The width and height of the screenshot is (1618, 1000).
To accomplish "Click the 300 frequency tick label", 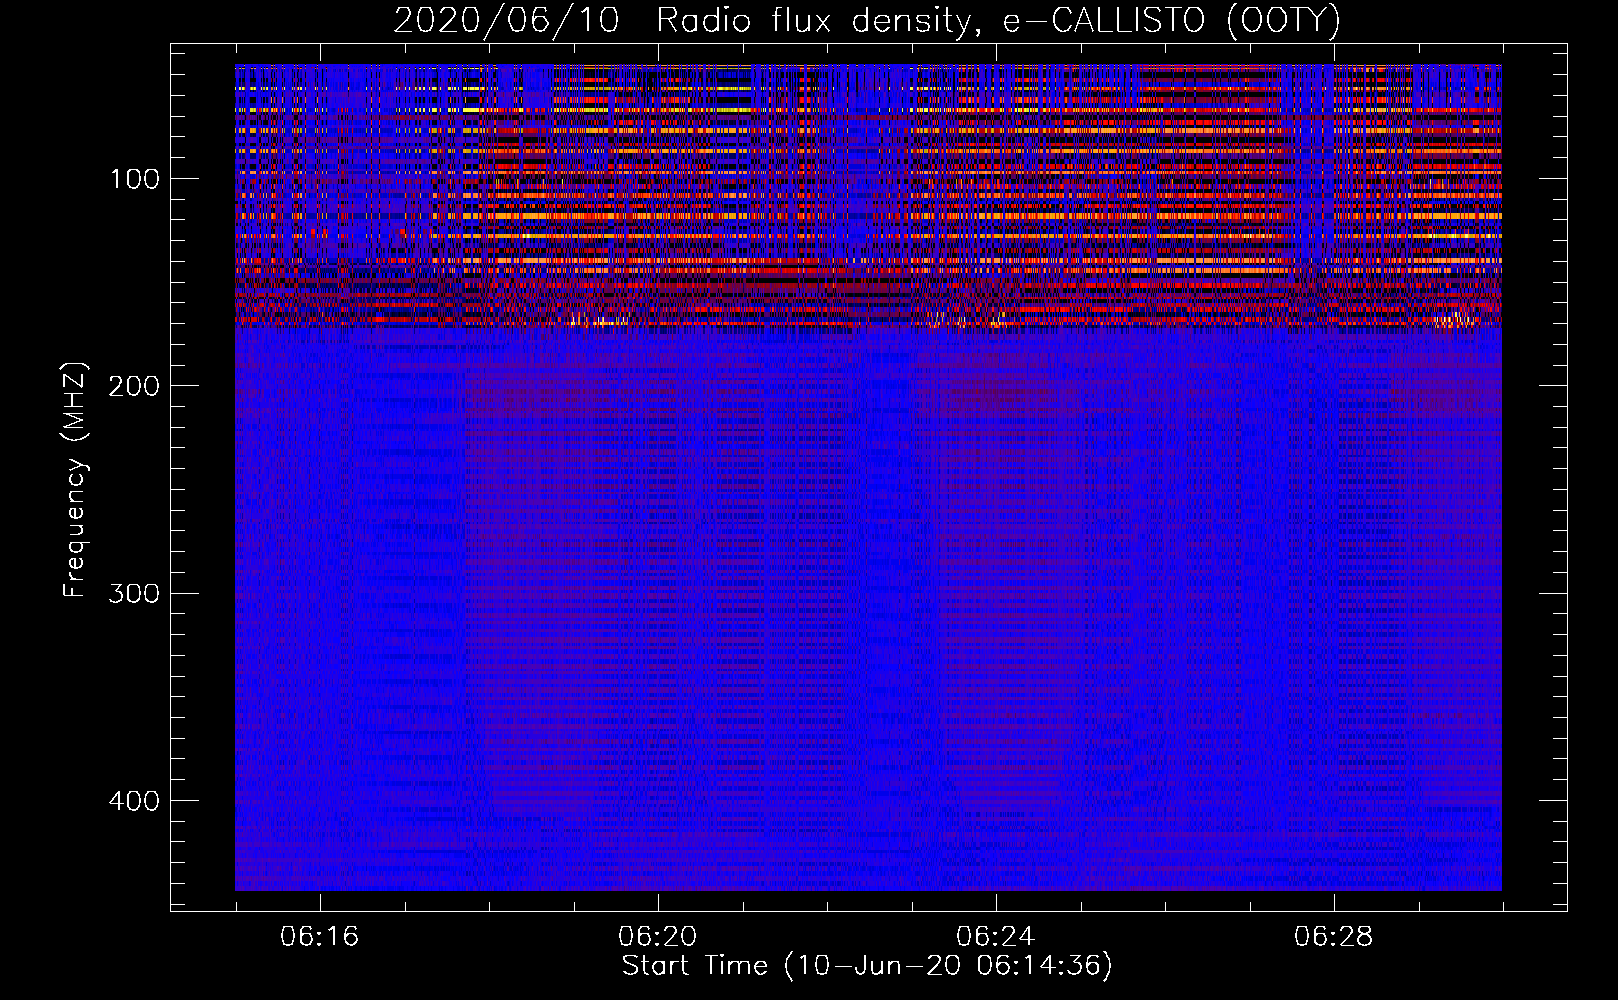I will point(135,593).
